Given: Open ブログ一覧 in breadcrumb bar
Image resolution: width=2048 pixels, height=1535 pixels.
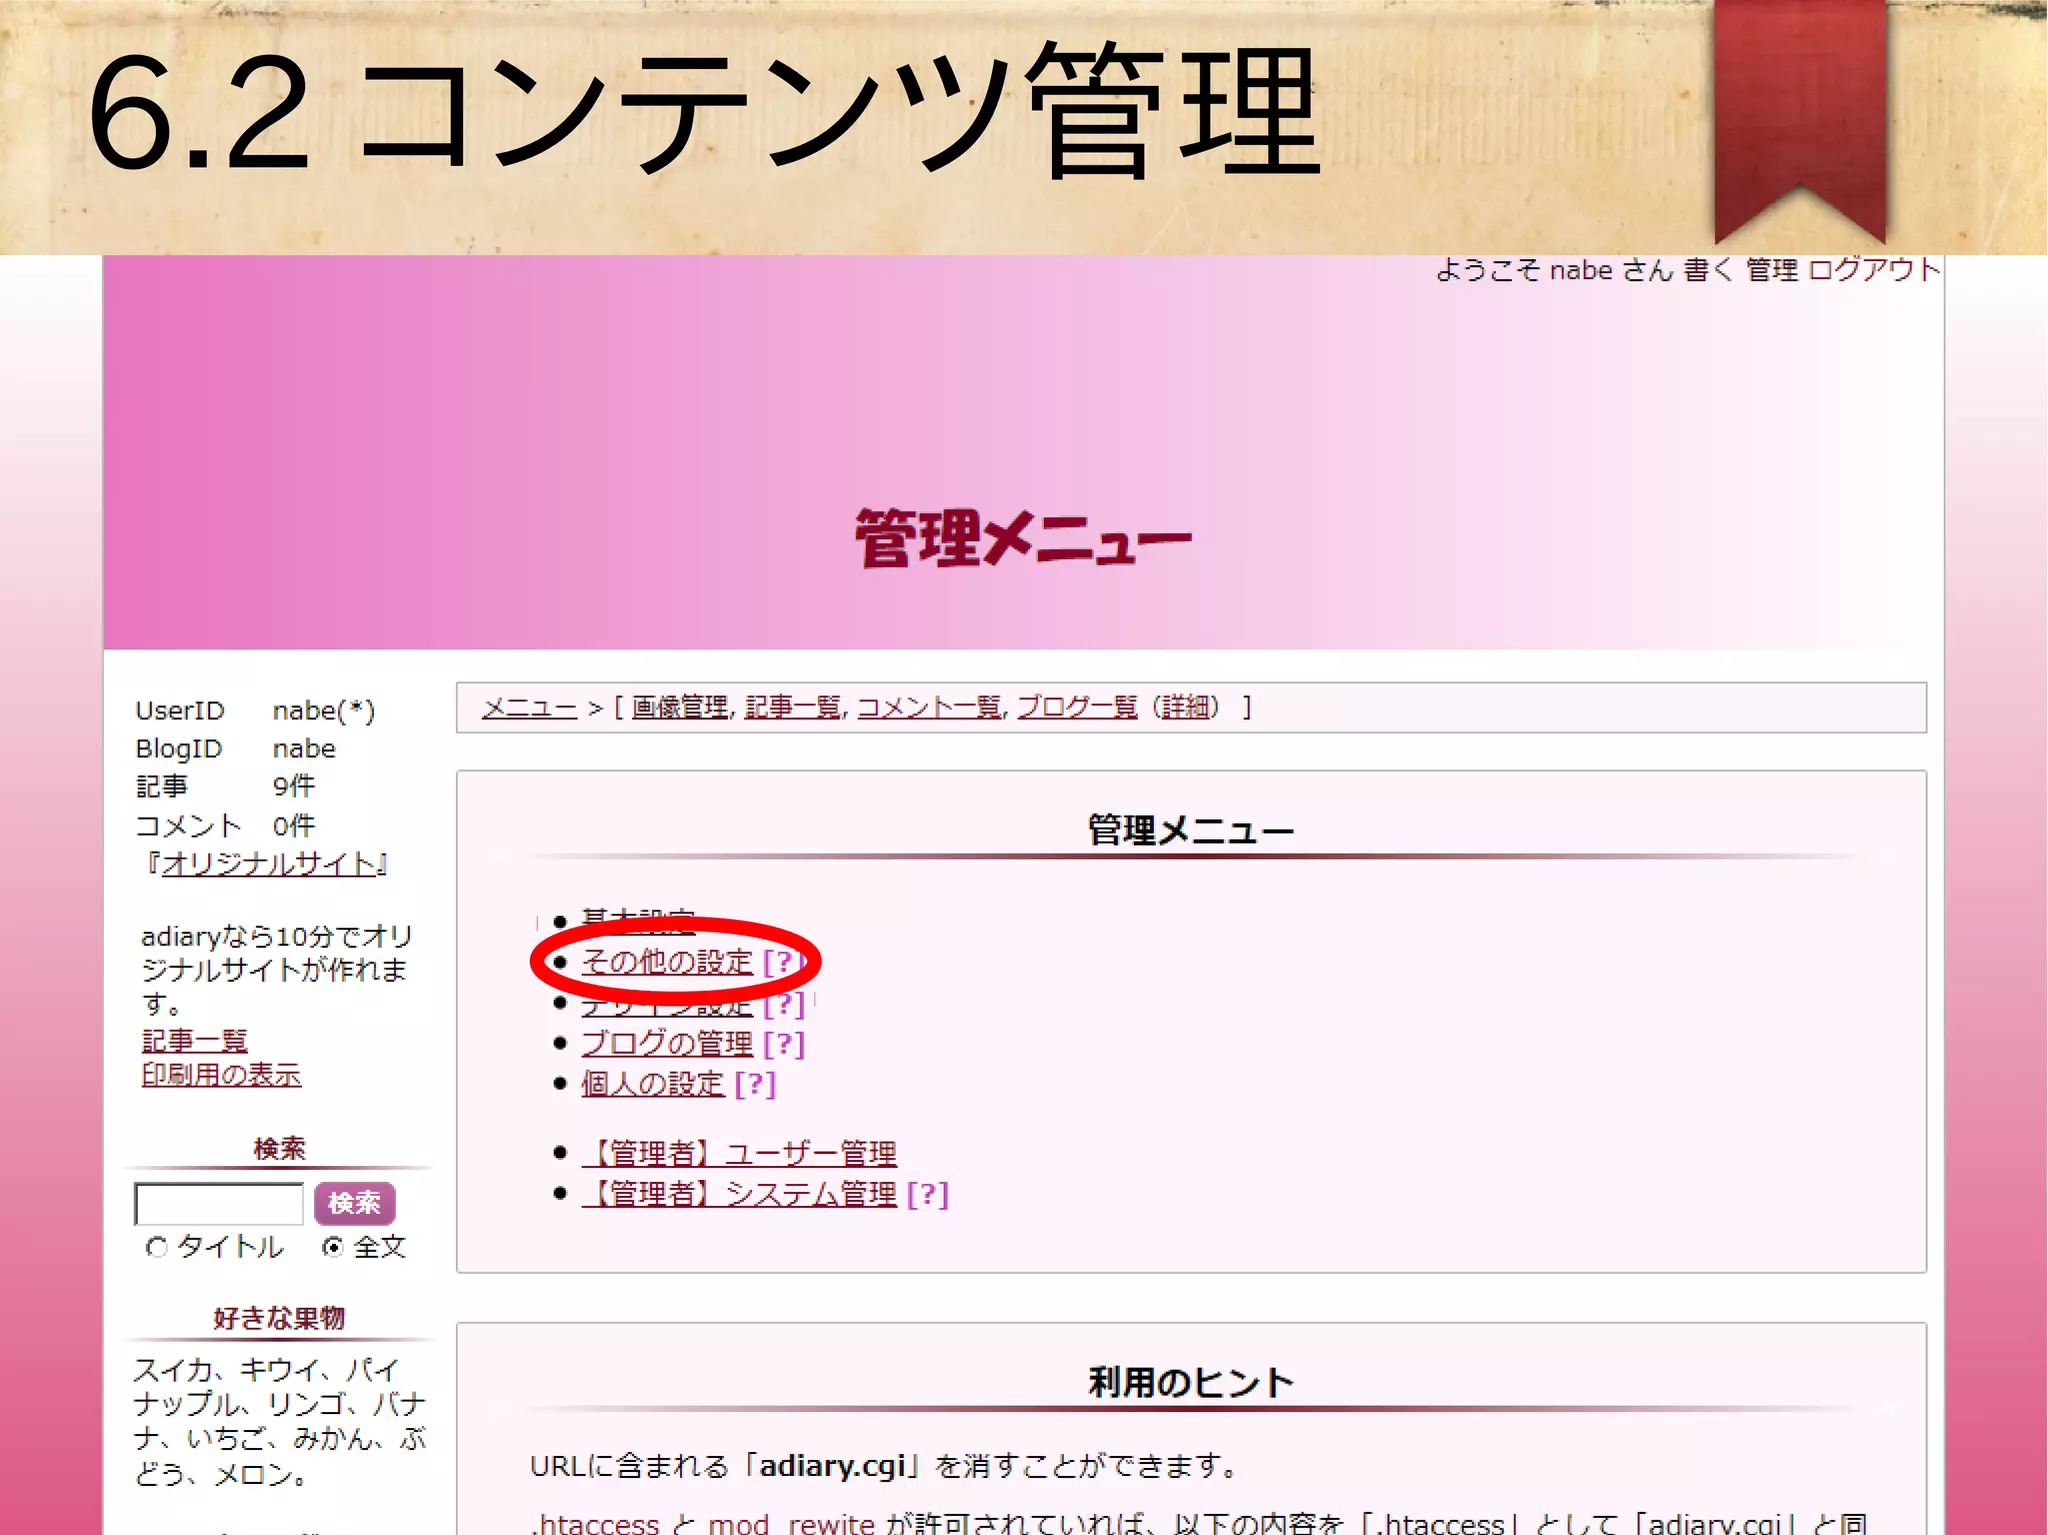Looking at the screenshot, I should tap(1078, 707).
